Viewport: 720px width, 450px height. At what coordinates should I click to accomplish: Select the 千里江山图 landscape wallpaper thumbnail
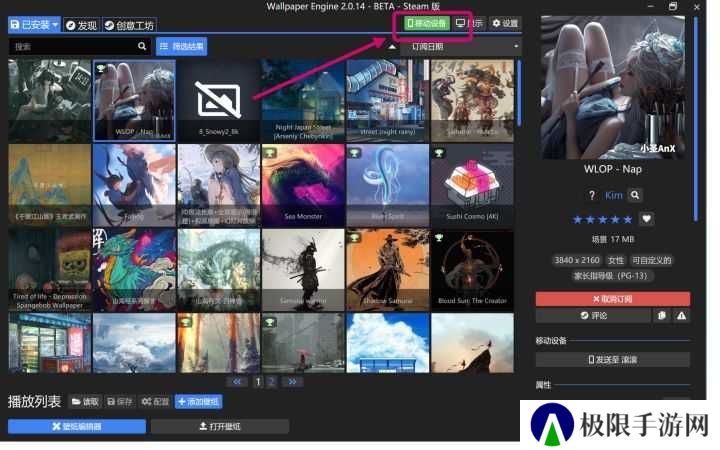(x=50, y=185)
